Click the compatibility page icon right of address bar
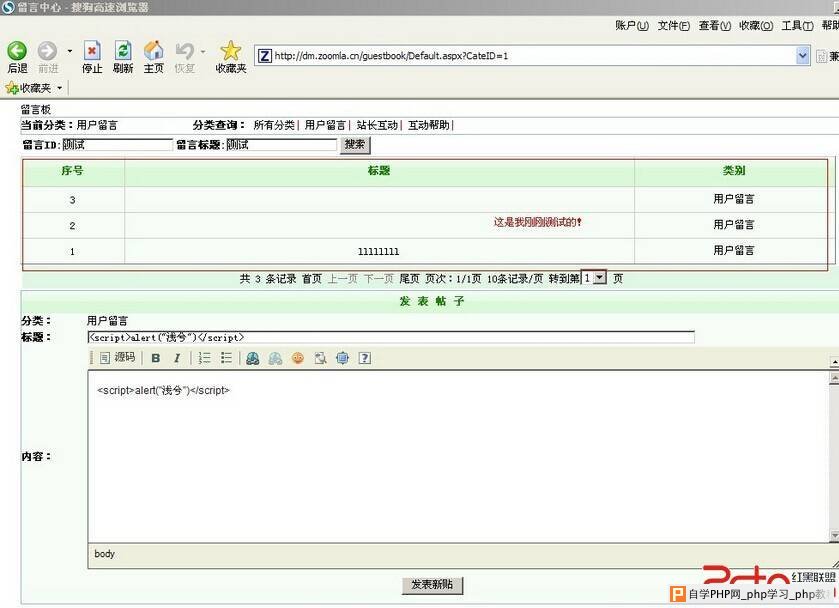Image resolution: width=839 pixels, height=608 pixels. (x=822, y=56)
